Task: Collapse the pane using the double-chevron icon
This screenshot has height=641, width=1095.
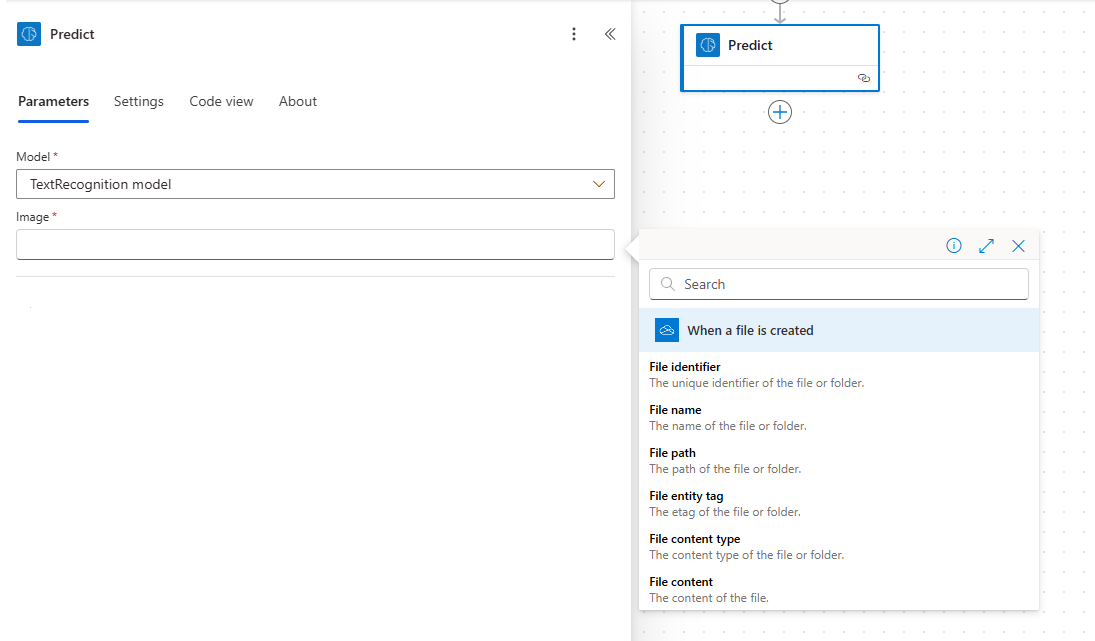Action: pos(610,33)
